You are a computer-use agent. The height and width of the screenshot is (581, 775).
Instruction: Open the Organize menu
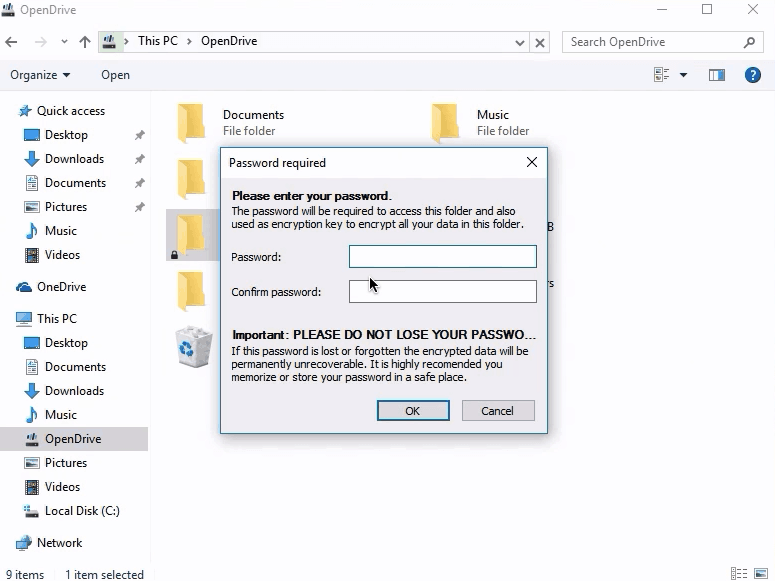click(40, 75)
